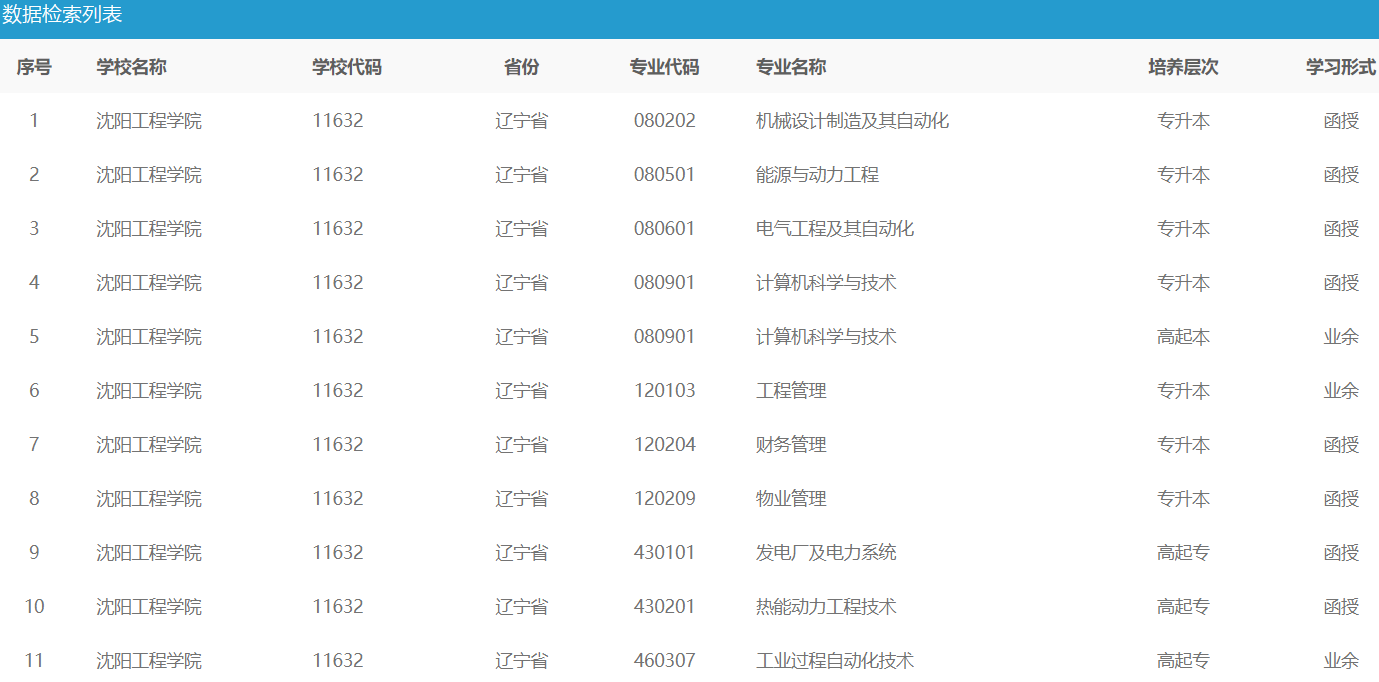Click row number 11 in 序号 column
The width and height of the screenshot is (1379, 682).
tap(34, 661)
